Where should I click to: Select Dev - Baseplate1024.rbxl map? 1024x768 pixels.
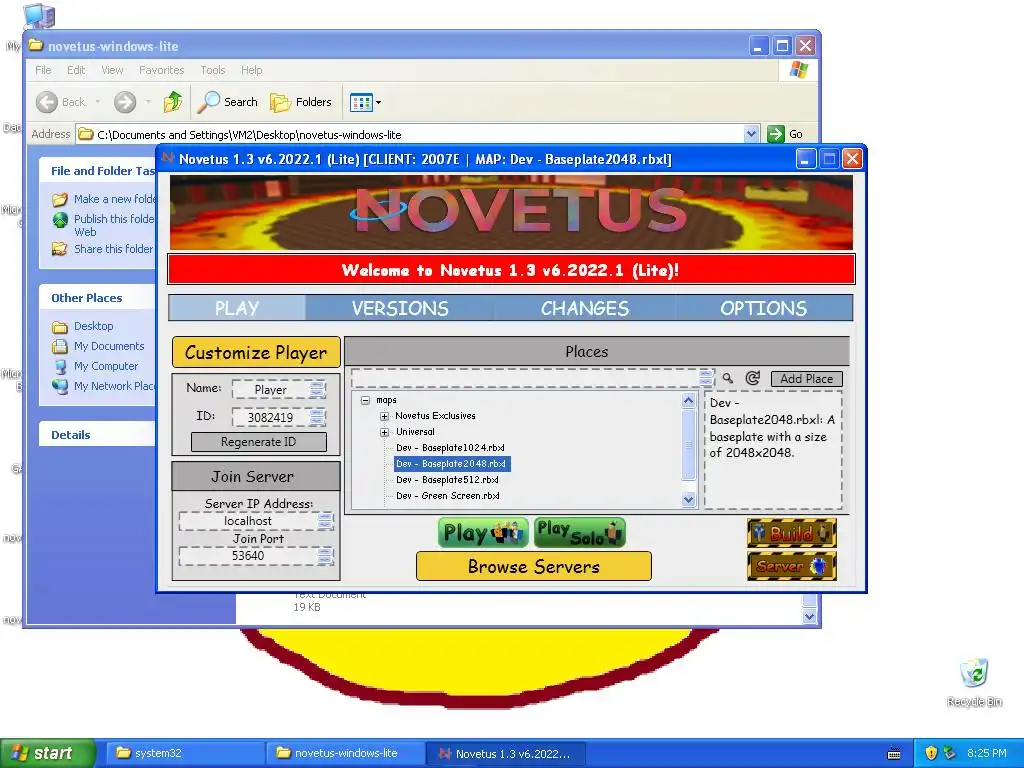pos(450,448)
